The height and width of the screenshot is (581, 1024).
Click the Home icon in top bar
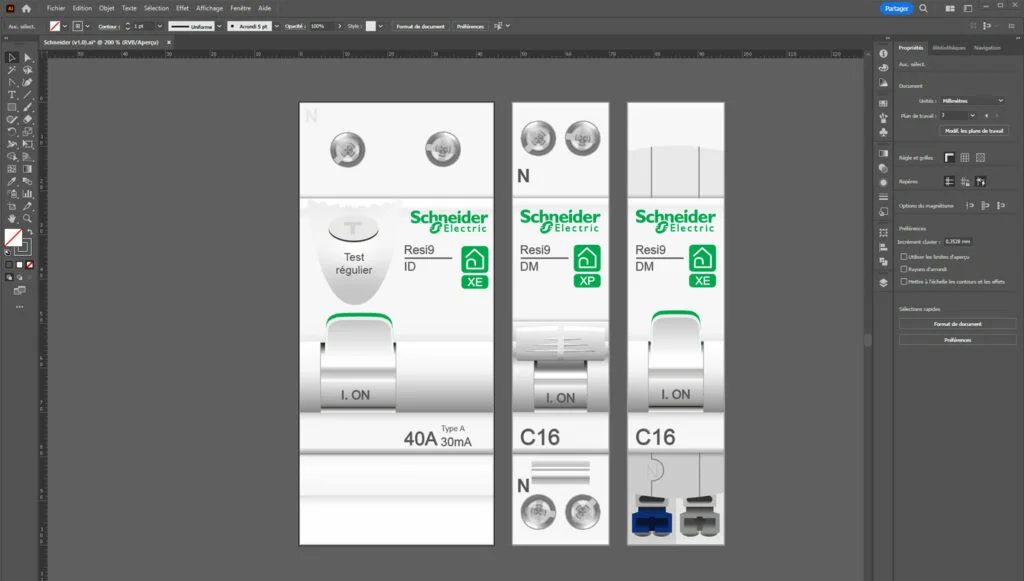click(26, 8)
